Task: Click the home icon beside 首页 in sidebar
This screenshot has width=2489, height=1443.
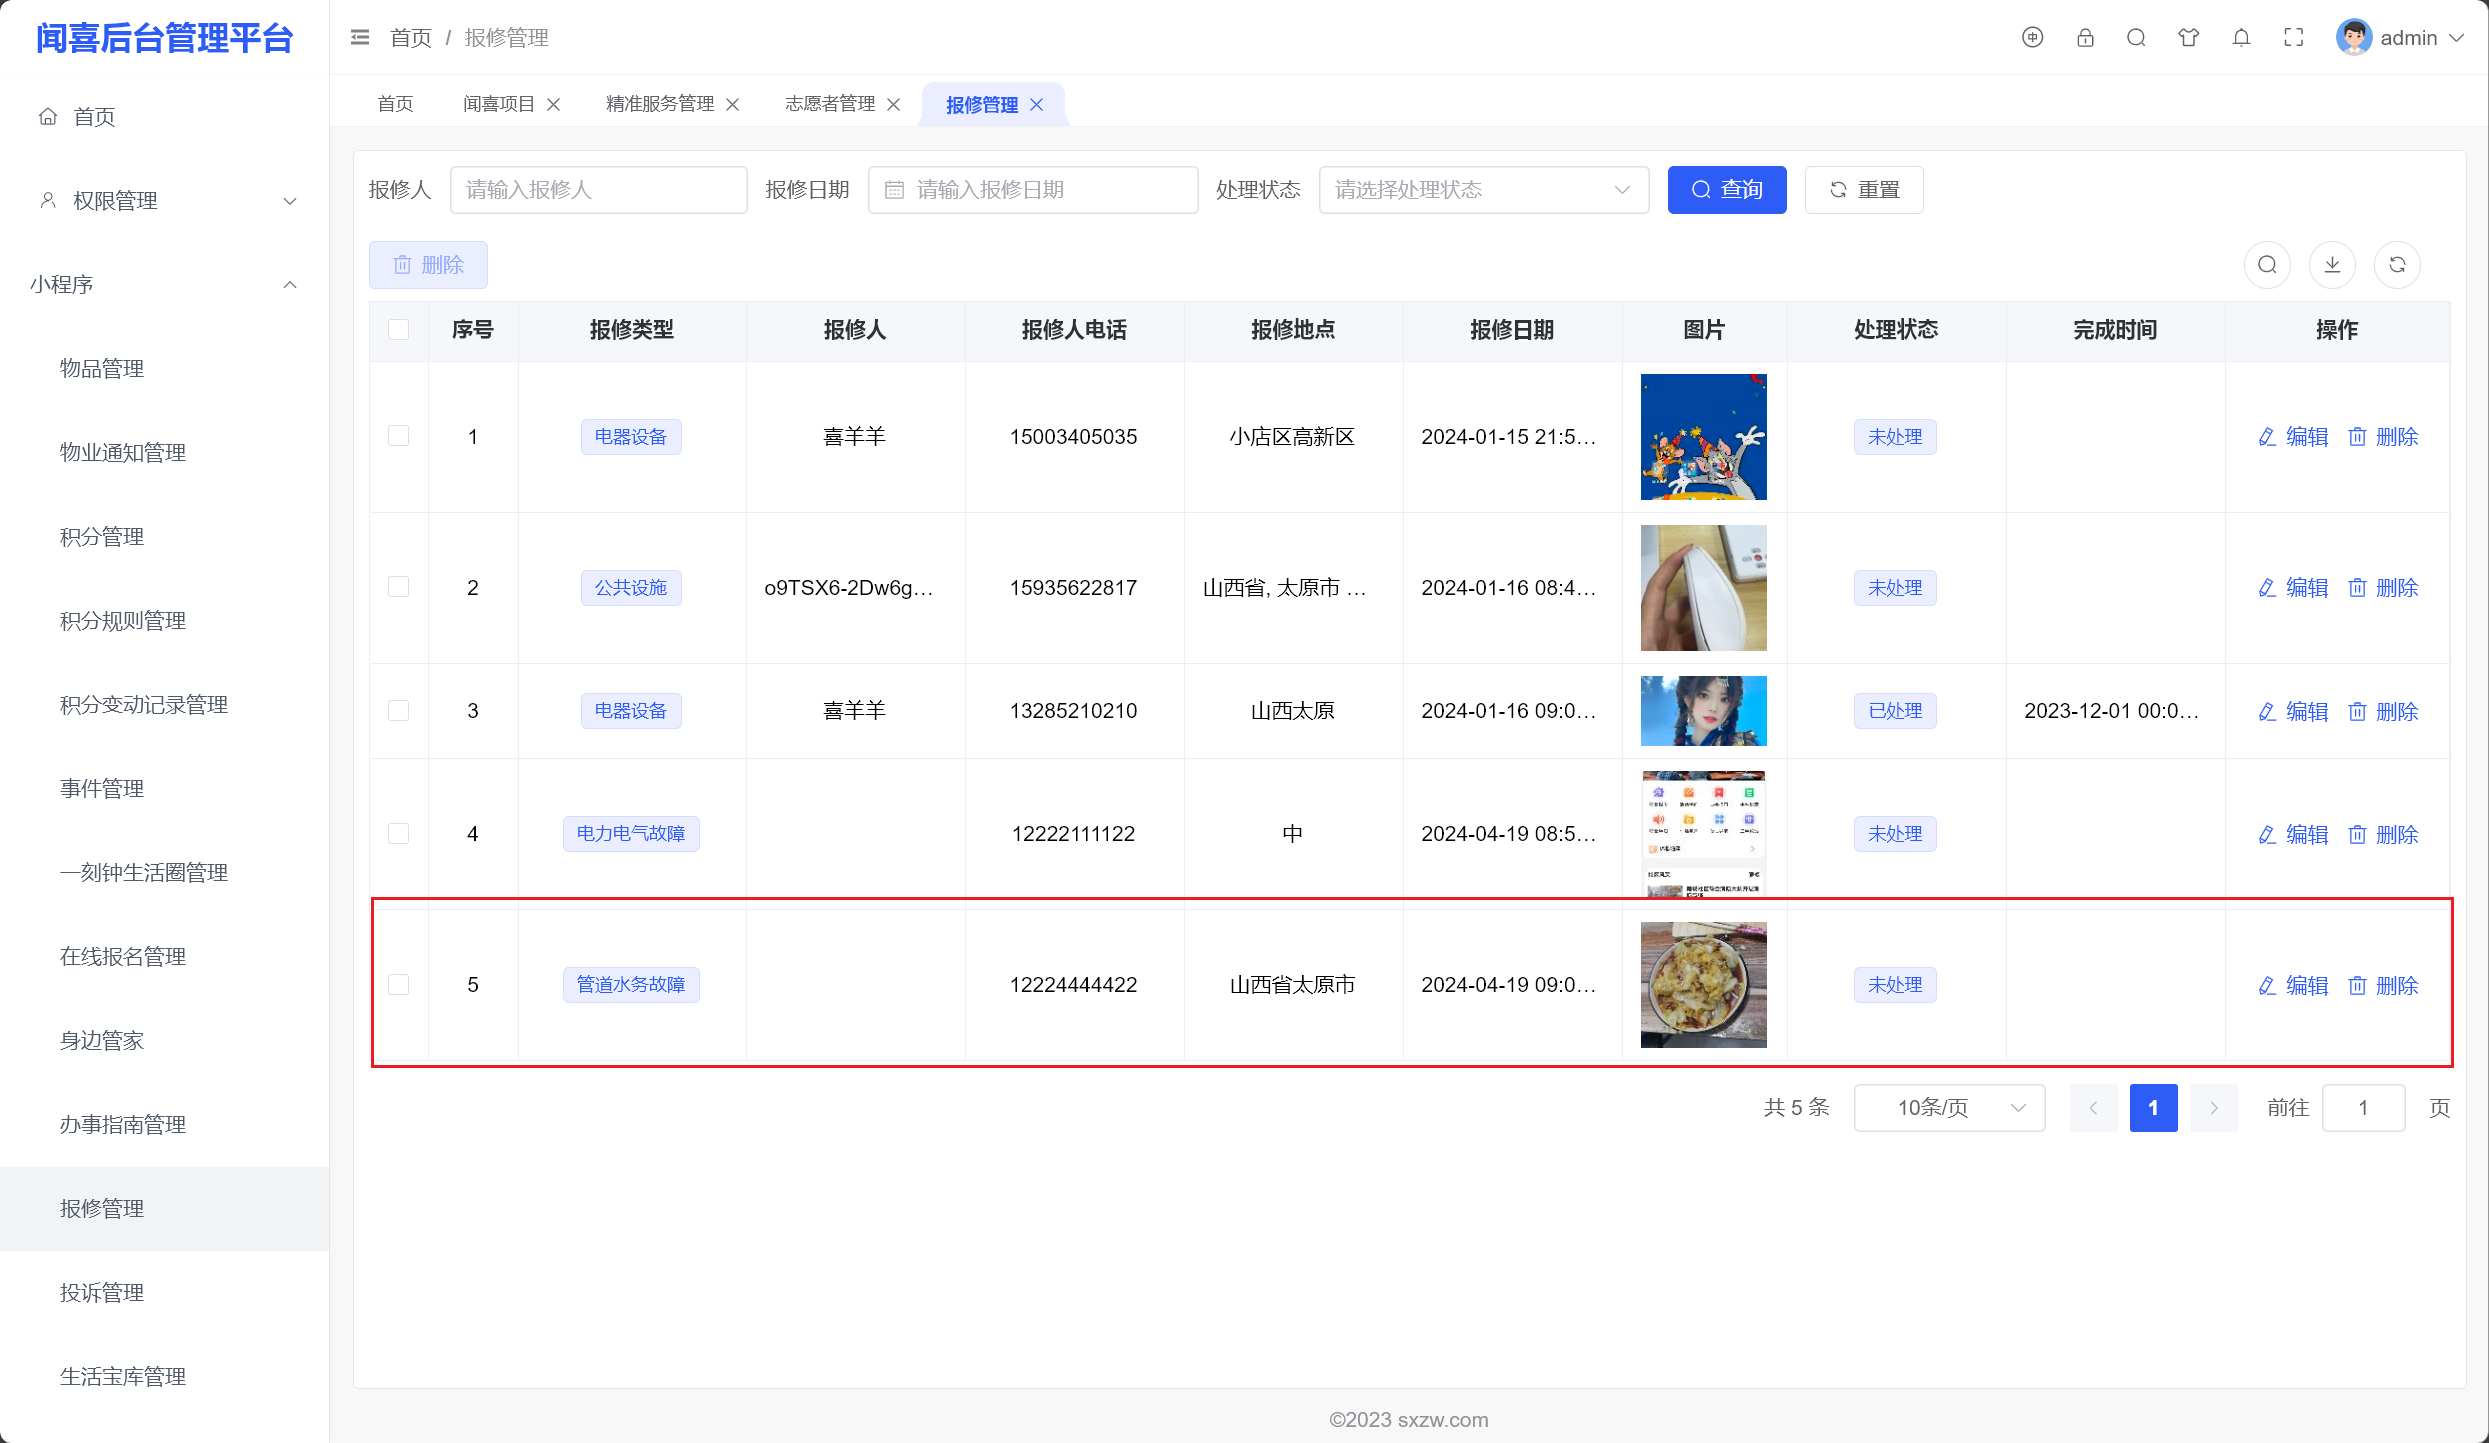Action: [x=48, y=117]
